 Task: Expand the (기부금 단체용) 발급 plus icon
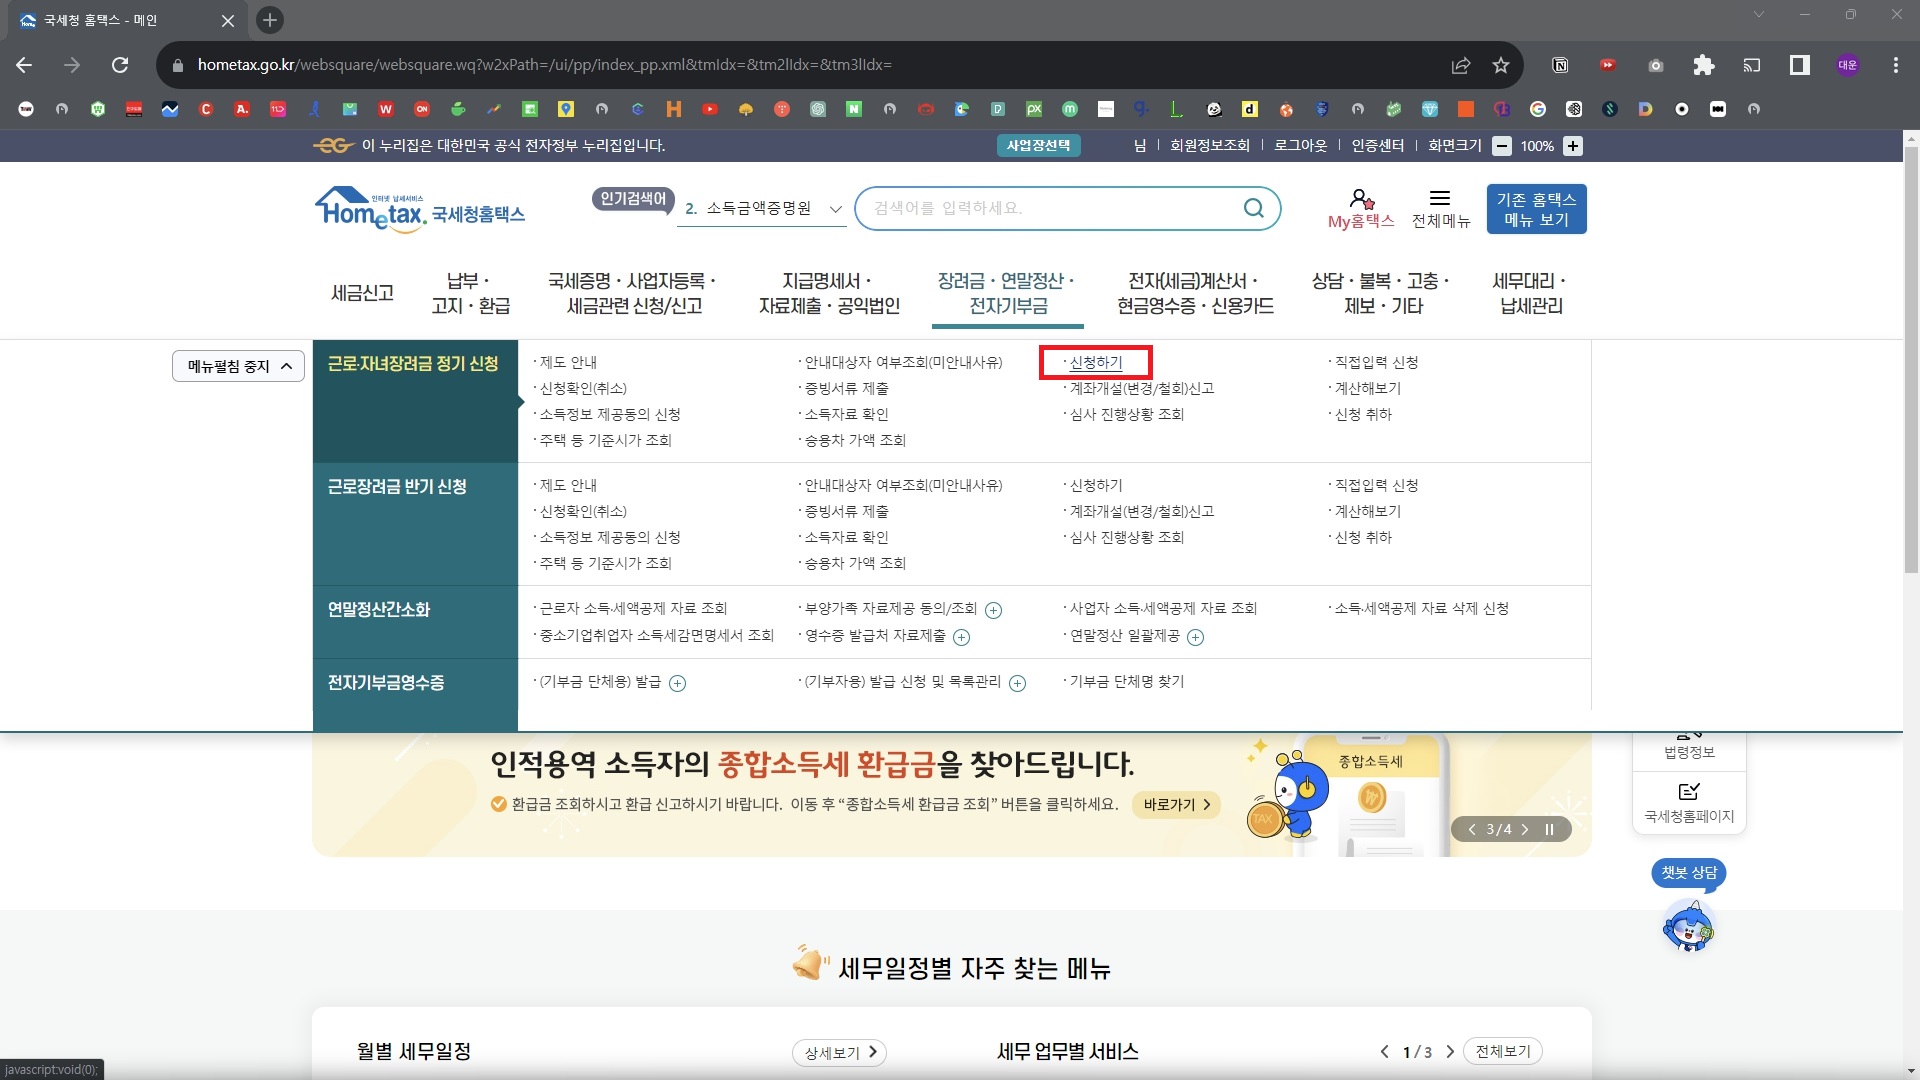(678, 683)
